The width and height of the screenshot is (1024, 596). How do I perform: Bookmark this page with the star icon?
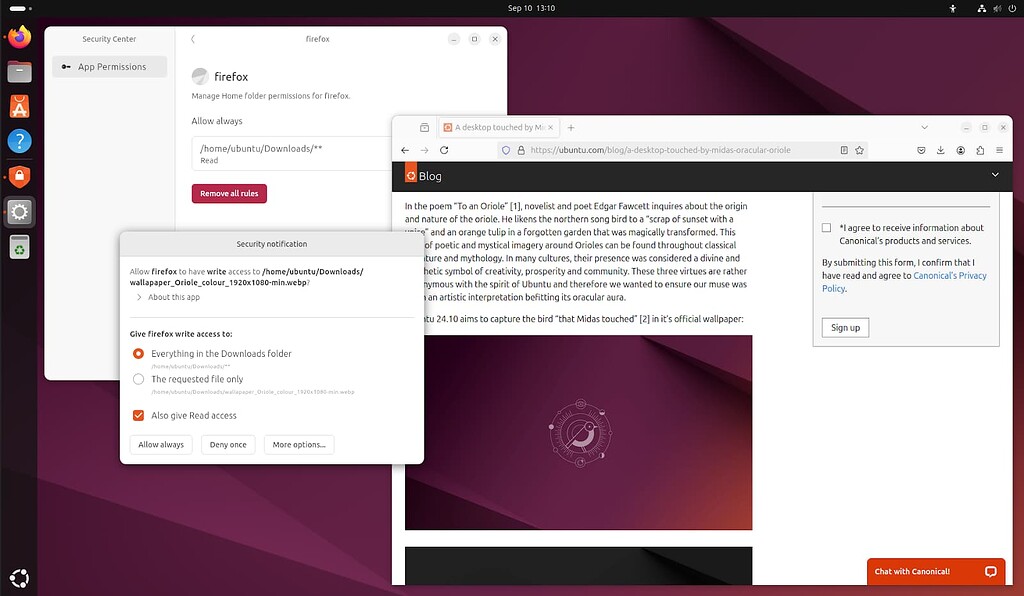coord(859,150)
